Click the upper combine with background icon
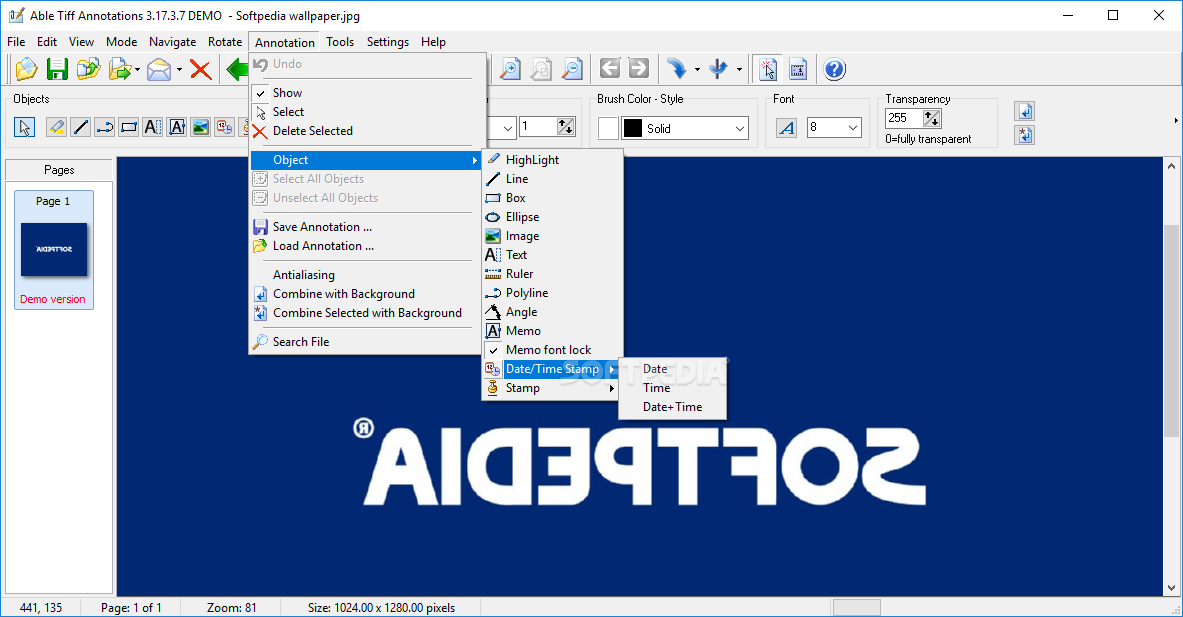The width and height of the screenshot is (1183, 617). (x=1025, y=112)
